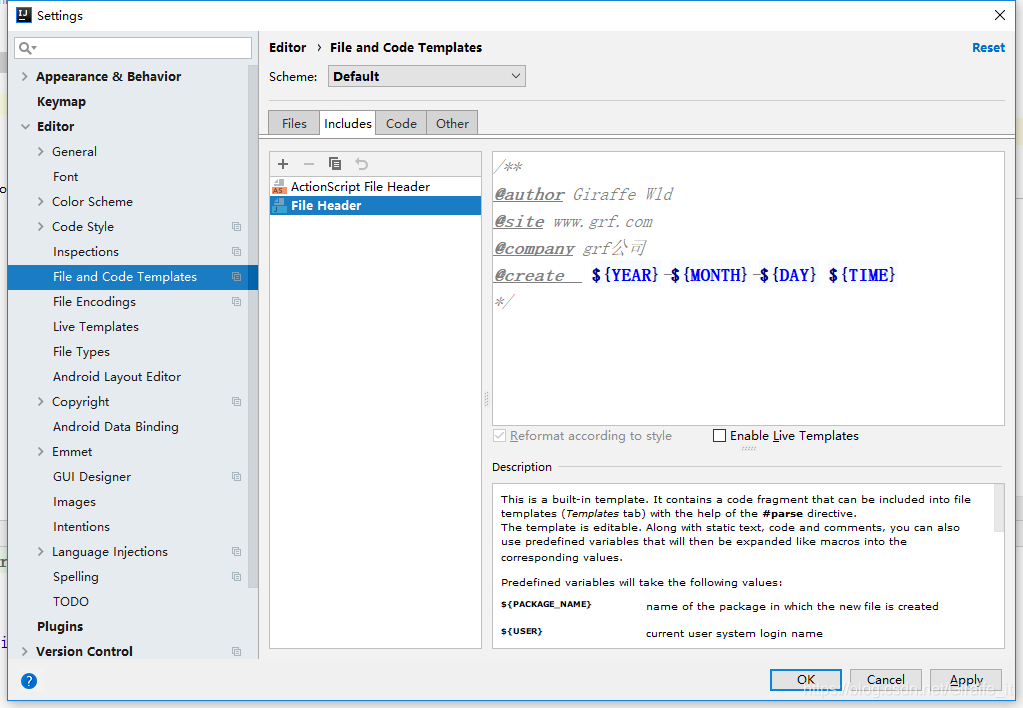Click project-level icon beside File and Code Templates
This screenshot has height=708, width=1023.
(x=236, y=277)
